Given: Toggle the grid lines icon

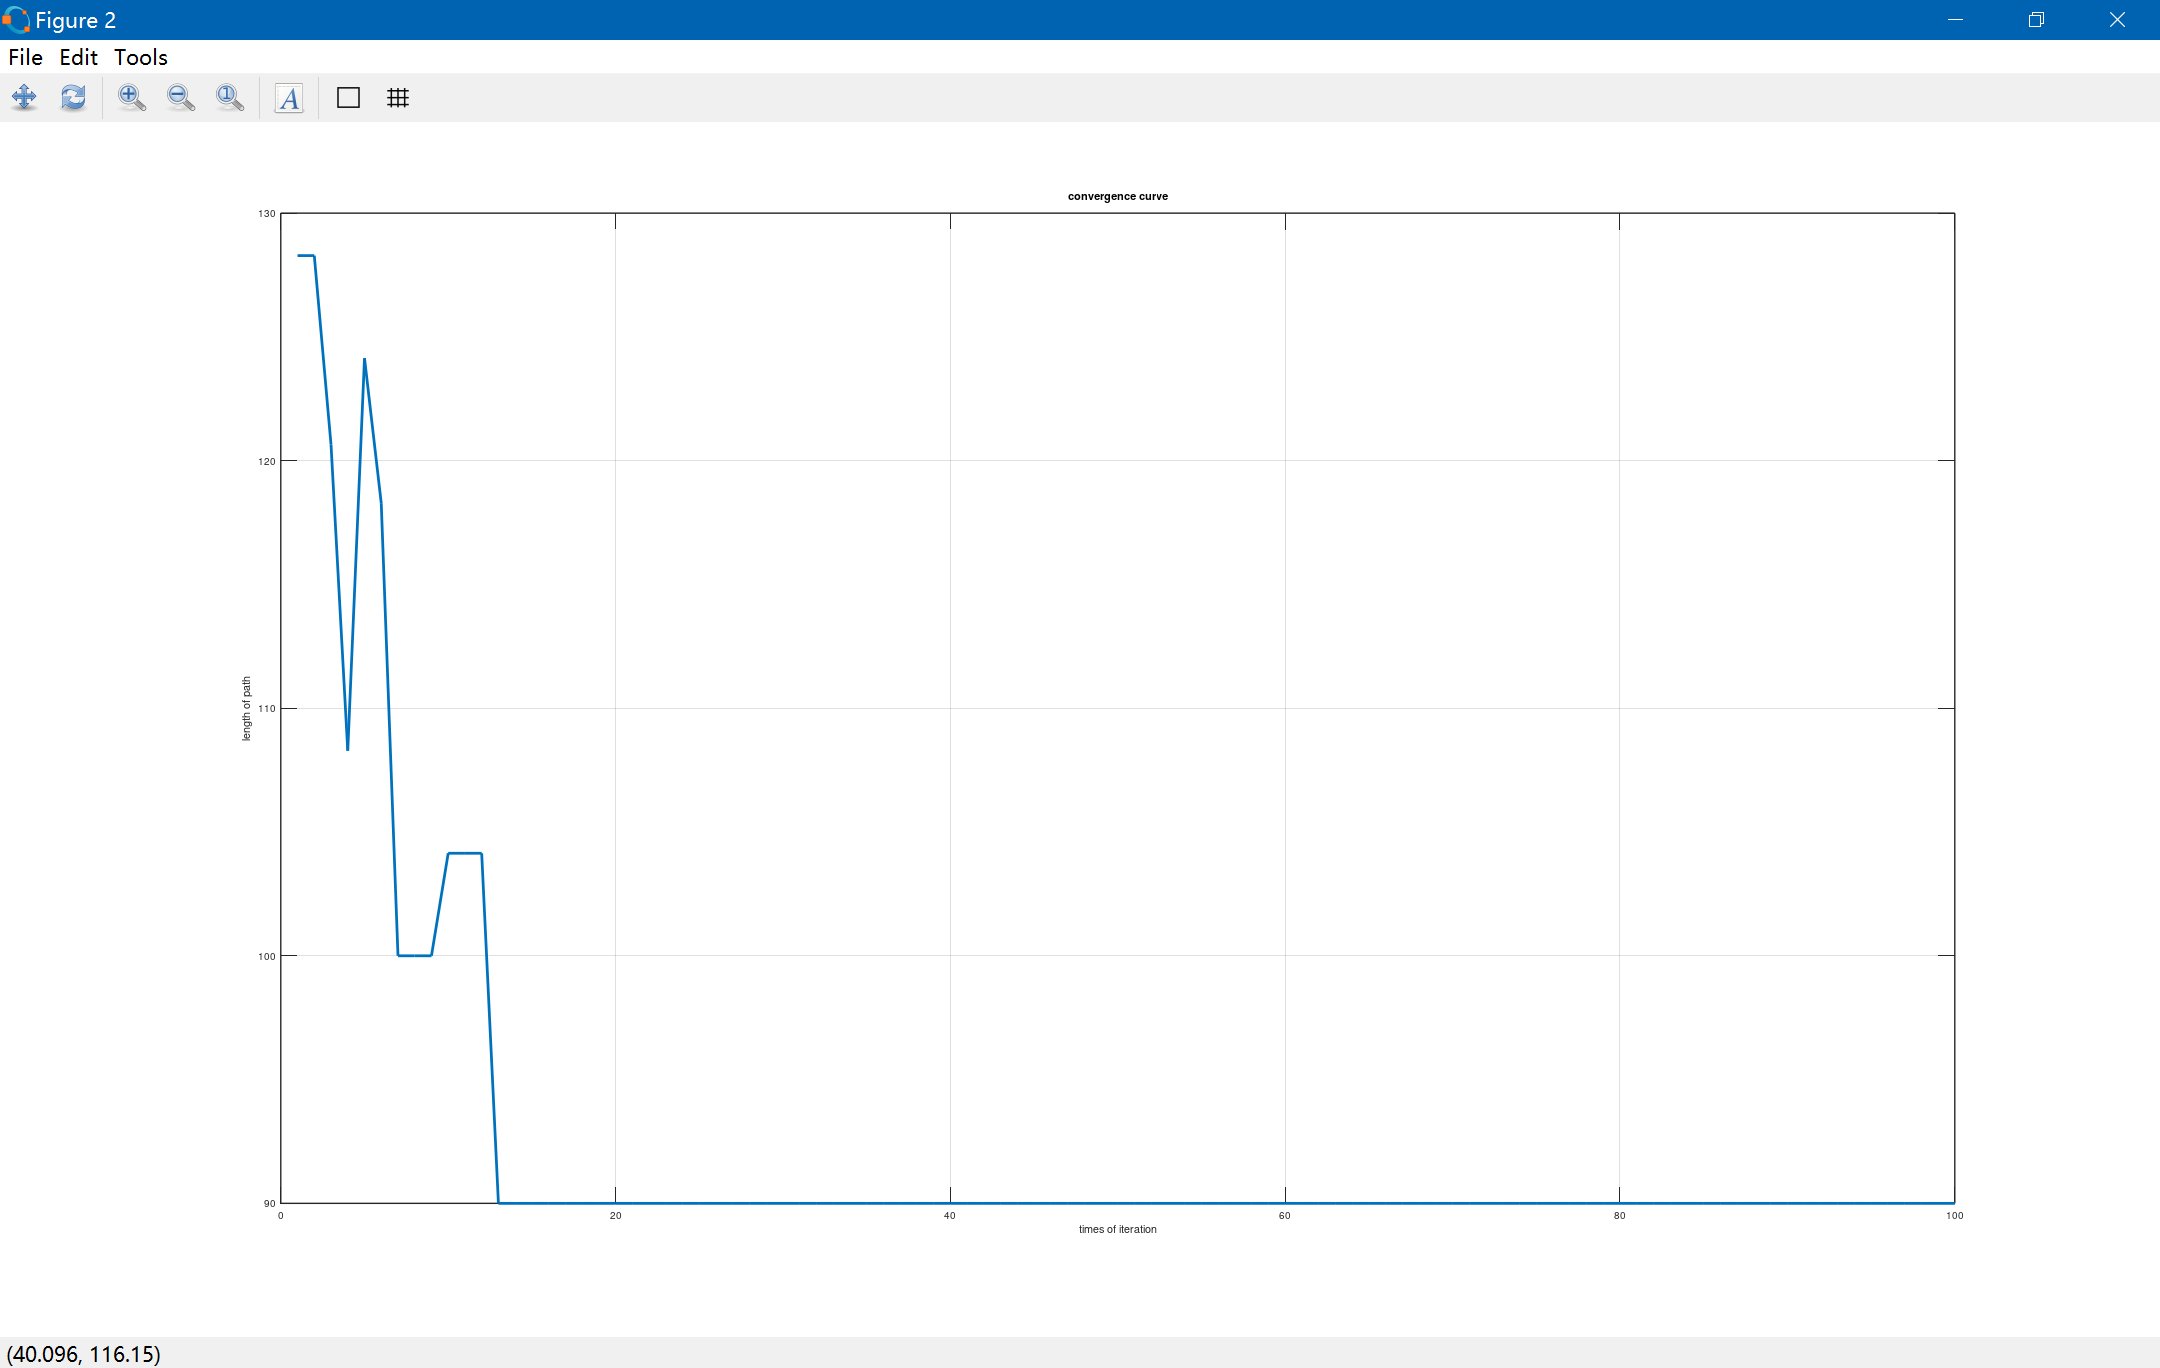Looking at the screenshot, I should (x=398, y=98).
